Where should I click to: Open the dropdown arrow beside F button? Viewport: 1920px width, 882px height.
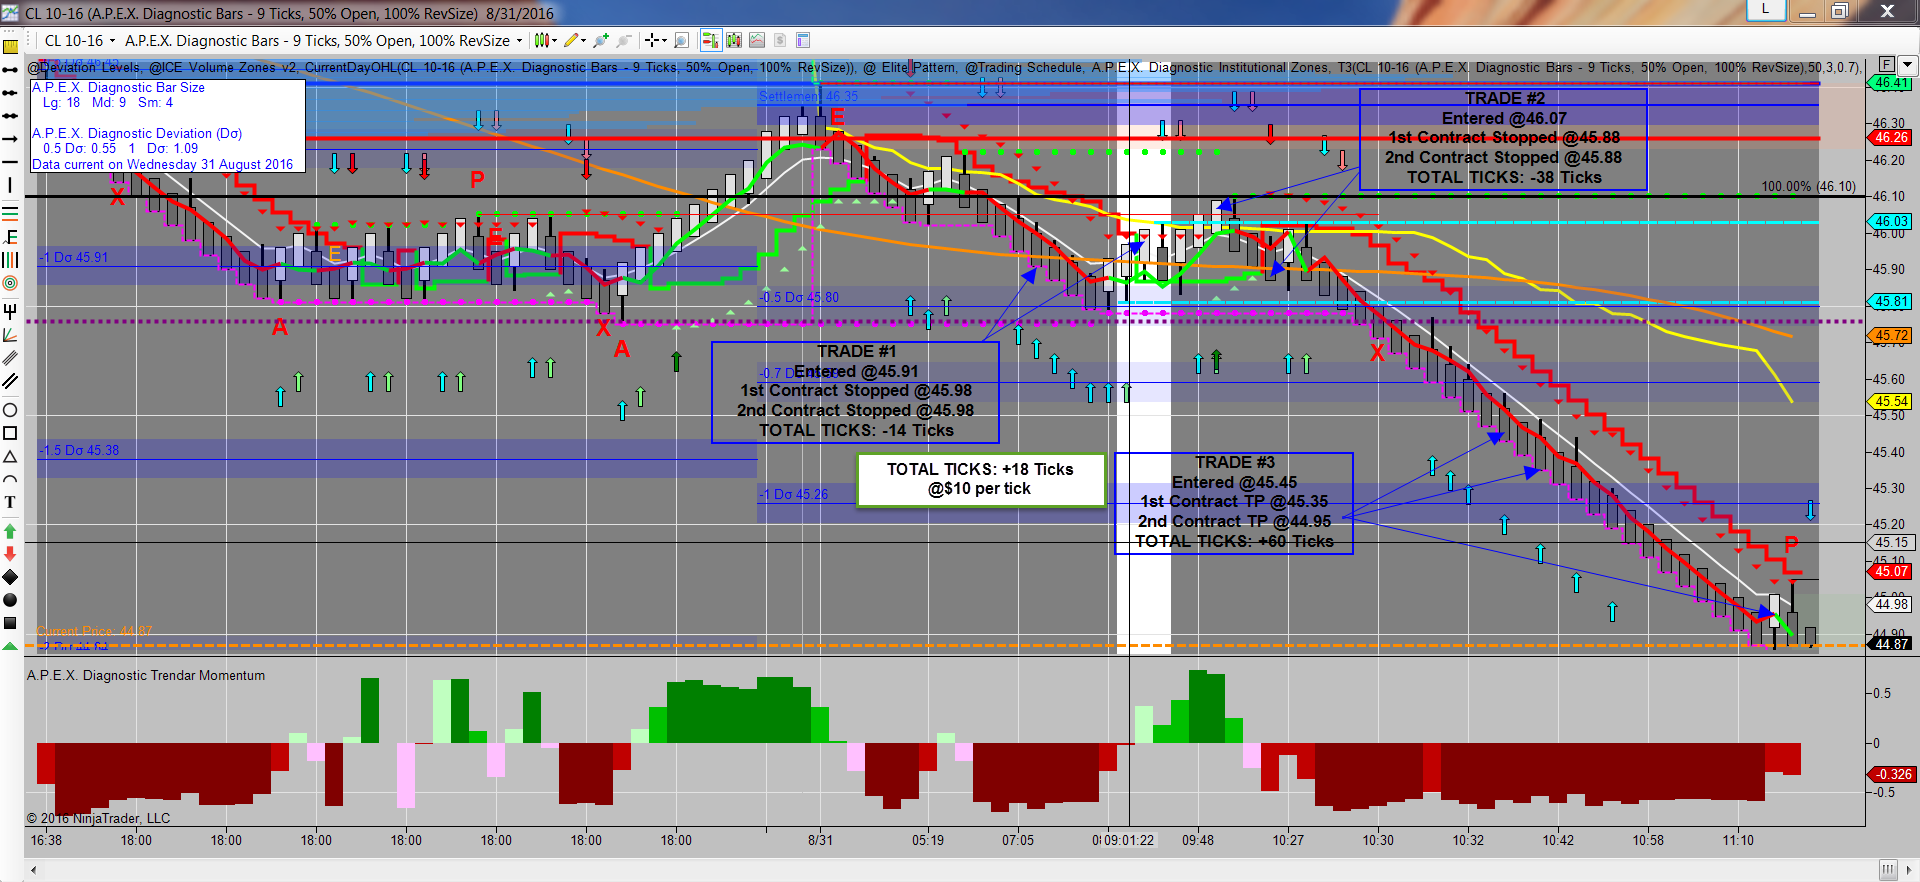click(1907, 64)
